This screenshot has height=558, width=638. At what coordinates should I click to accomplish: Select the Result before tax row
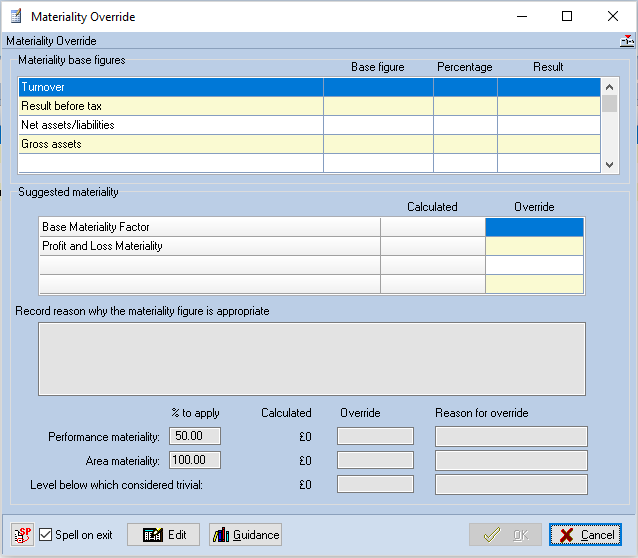(x=309, y=106)
